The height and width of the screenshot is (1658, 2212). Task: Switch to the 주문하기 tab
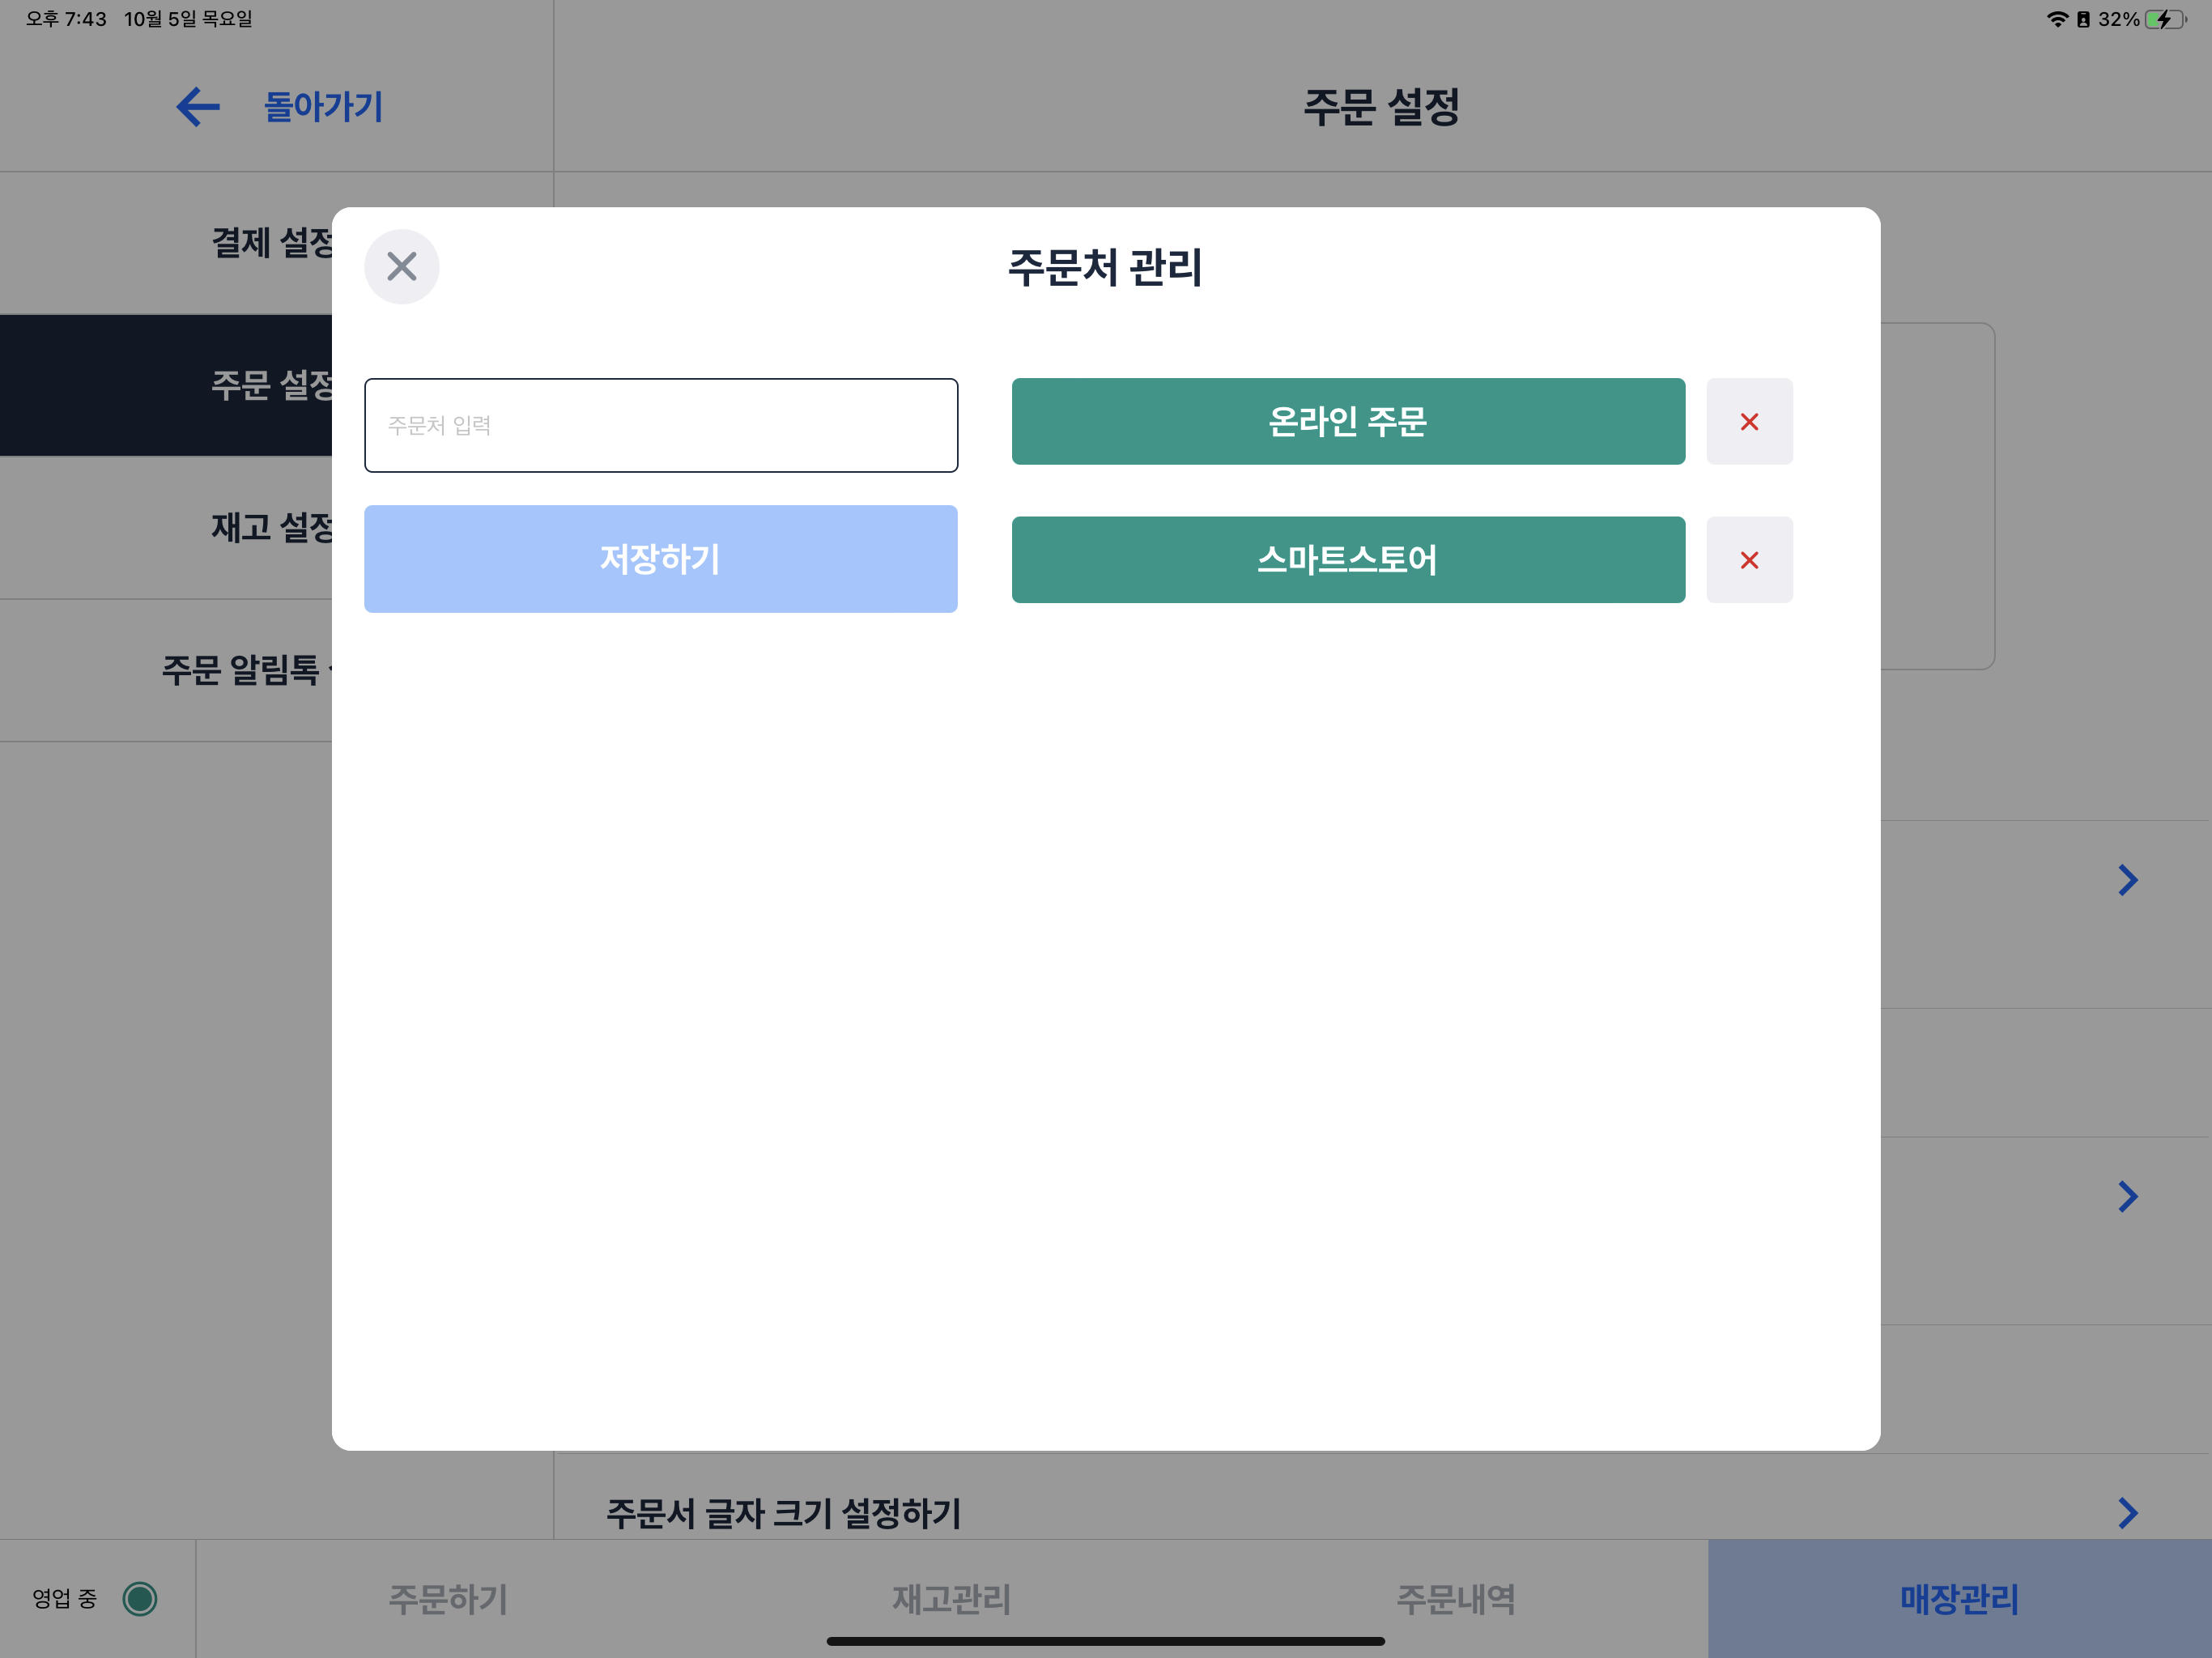[448, 1598]
